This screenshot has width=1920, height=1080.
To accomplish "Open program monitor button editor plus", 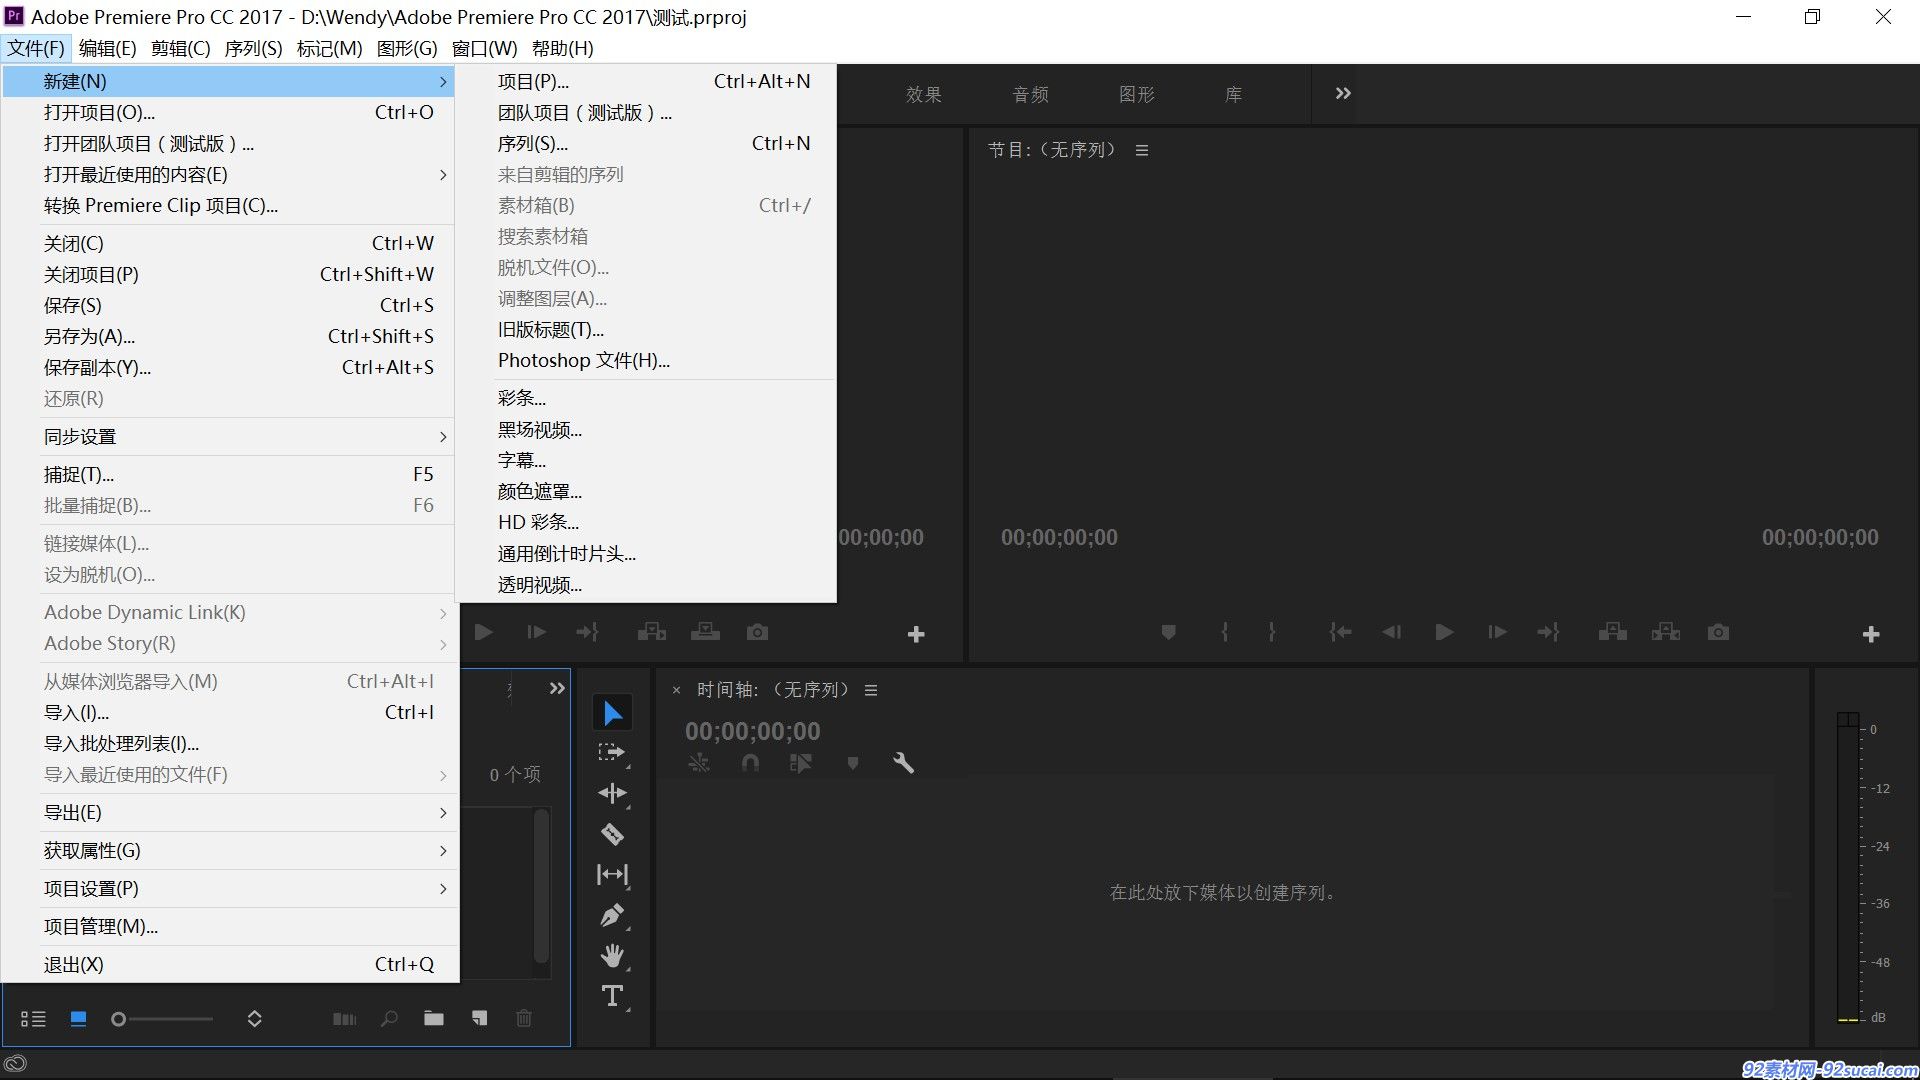I will pos(1871,634).
